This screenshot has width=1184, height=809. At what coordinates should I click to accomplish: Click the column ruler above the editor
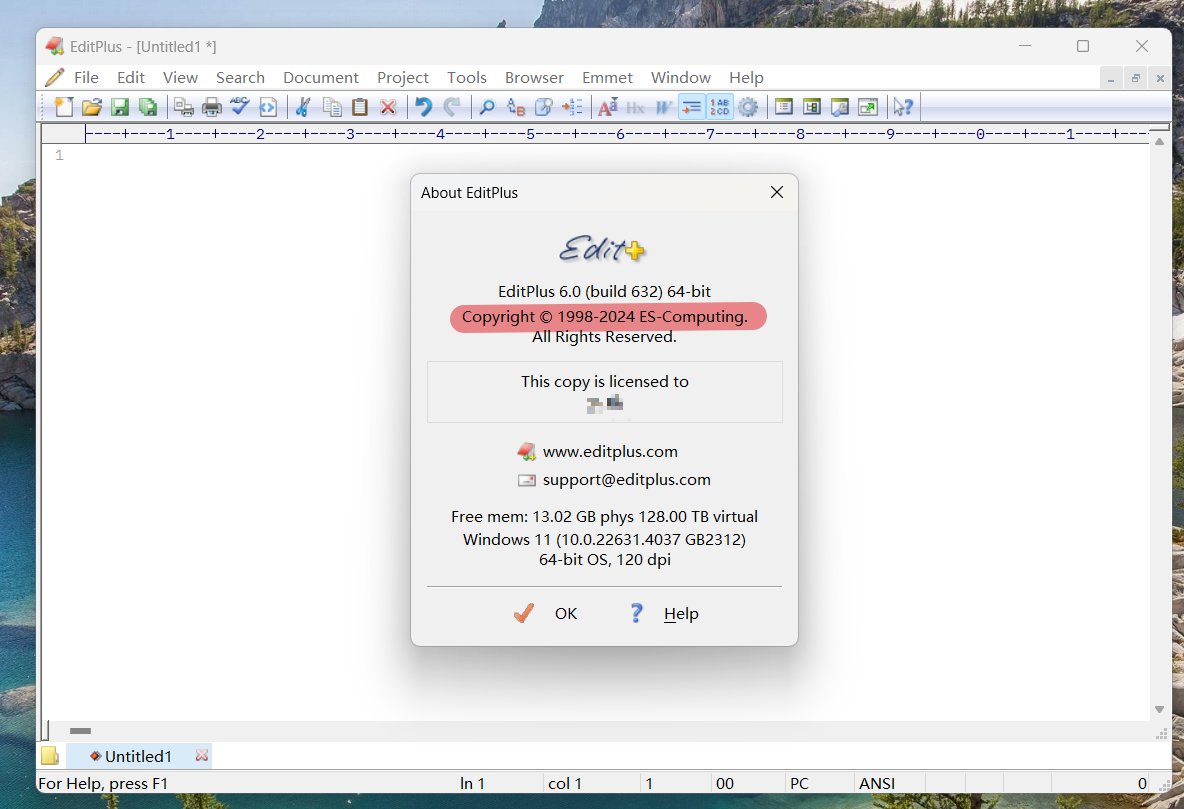click(x=616, y=134)
